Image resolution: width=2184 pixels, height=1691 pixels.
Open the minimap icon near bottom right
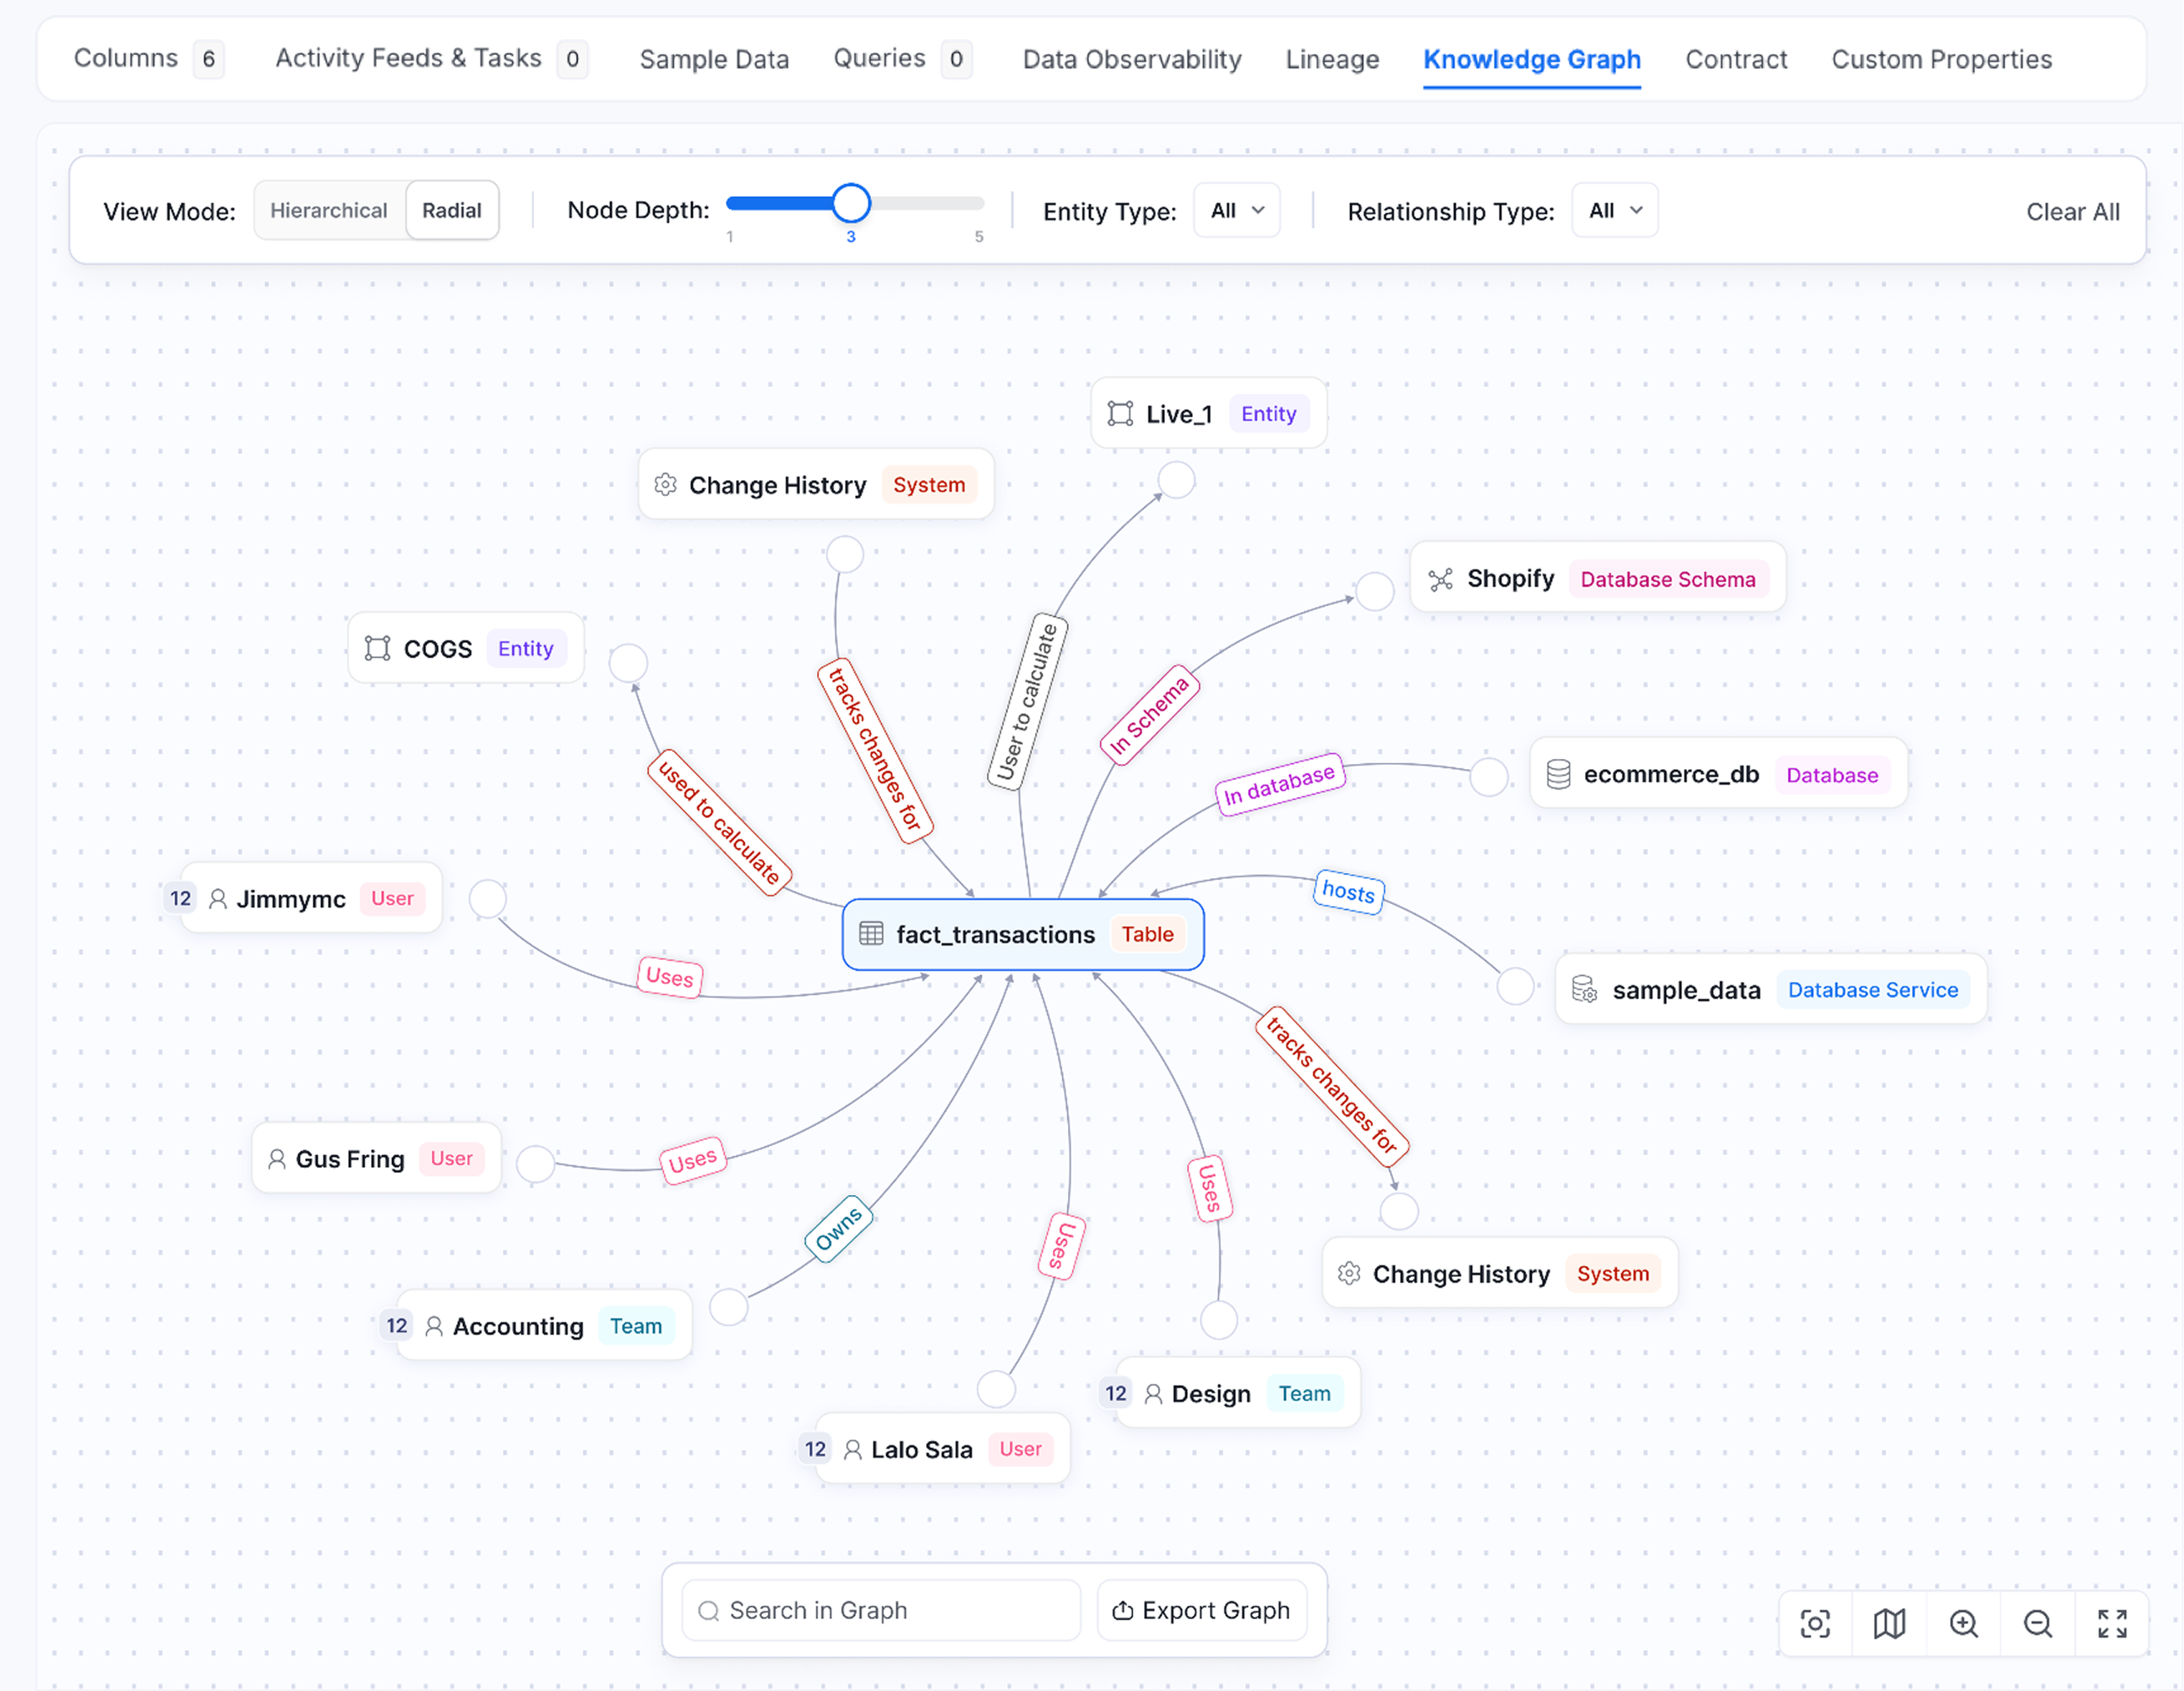[x=1889, y=1624]
